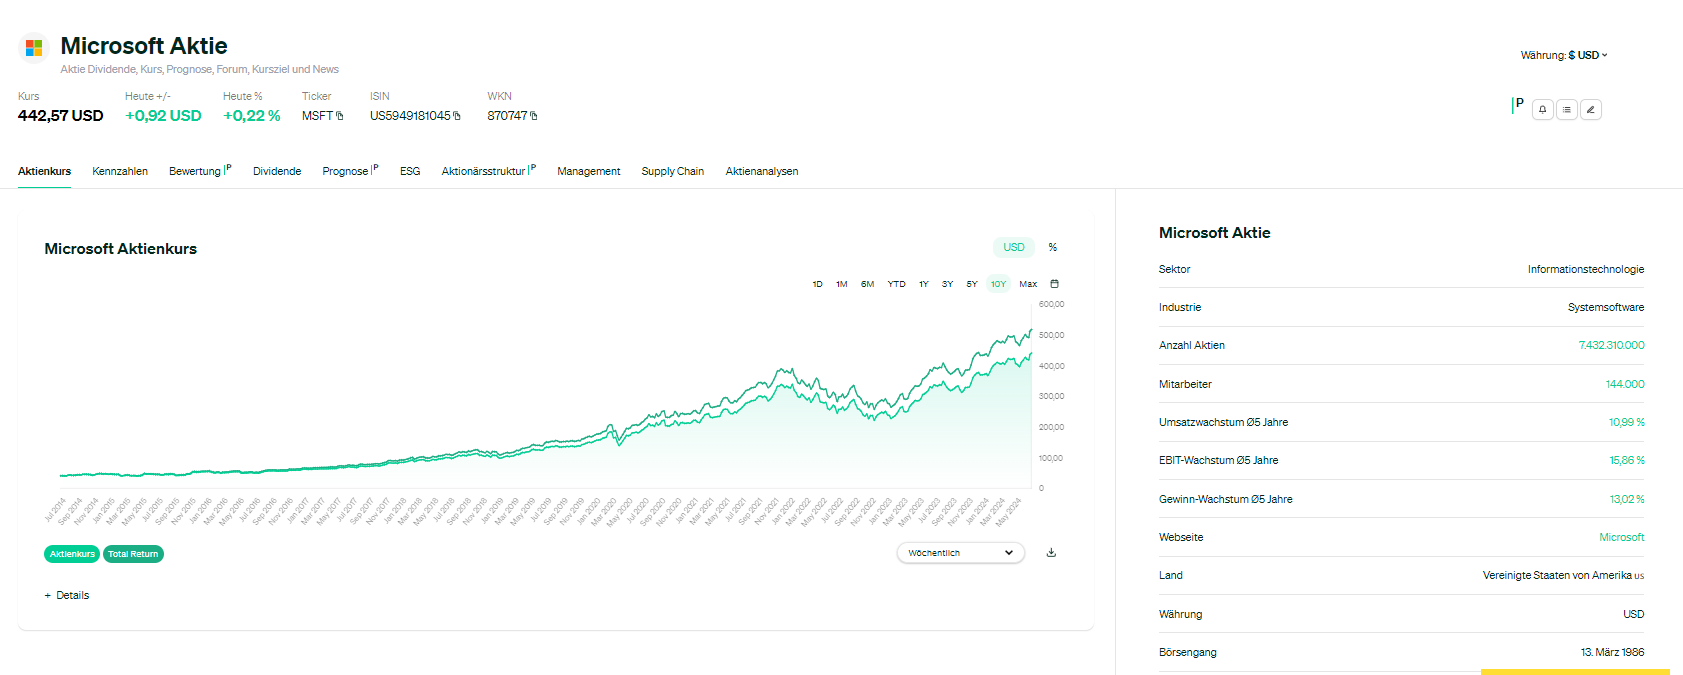Click the Microsoft Aktienkurs chart title

tap(121, 249)
